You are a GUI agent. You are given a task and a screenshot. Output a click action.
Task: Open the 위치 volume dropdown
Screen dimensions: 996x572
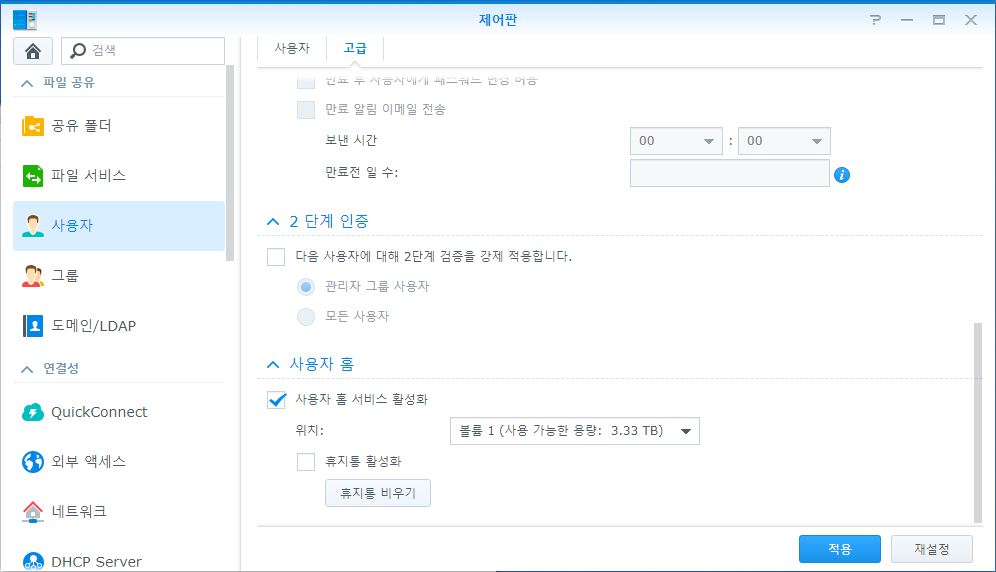pyautogui.click(x=575, y=431)
